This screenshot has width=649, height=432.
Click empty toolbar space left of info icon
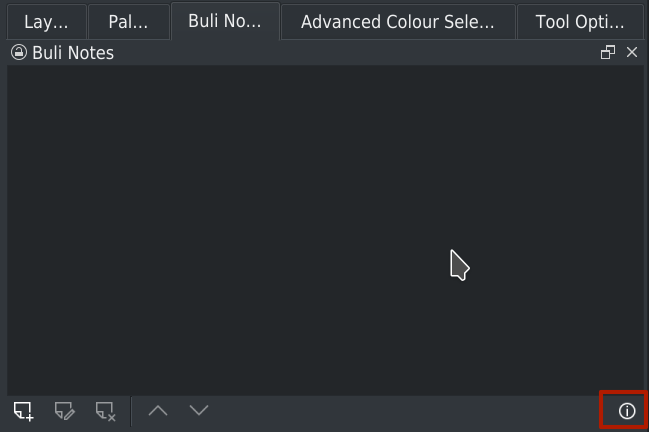(400, 411)
